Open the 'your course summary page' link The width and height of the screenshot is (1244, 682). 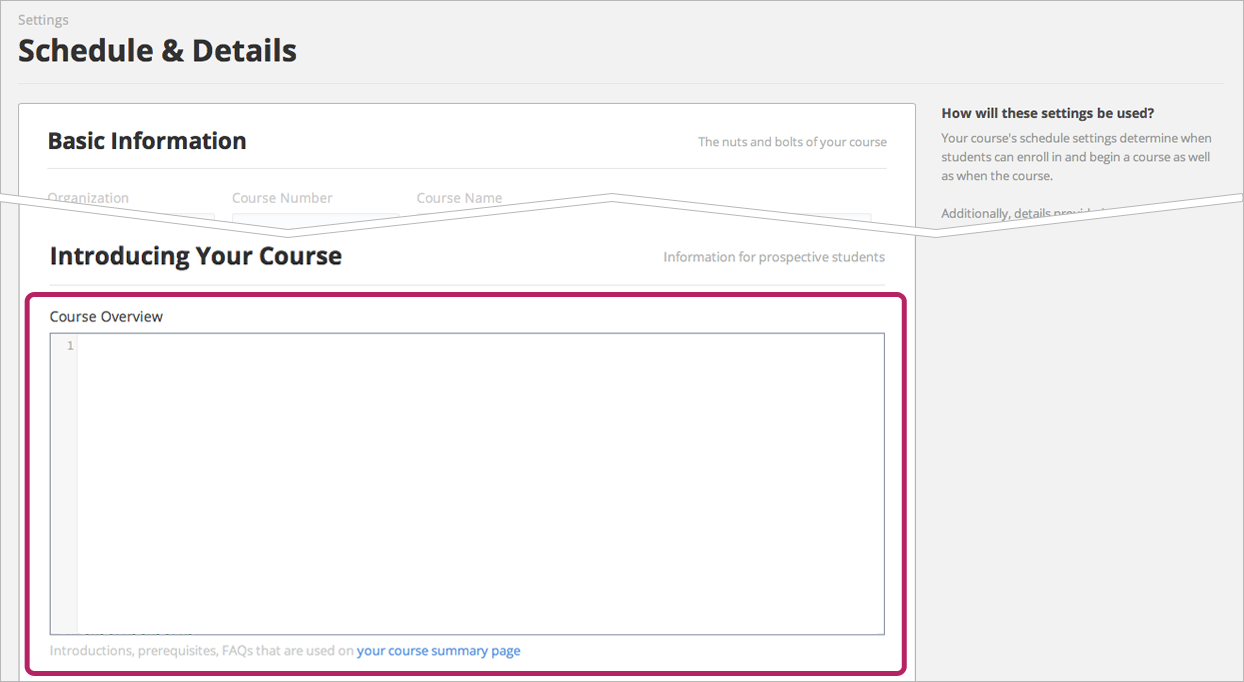(438, 651)
